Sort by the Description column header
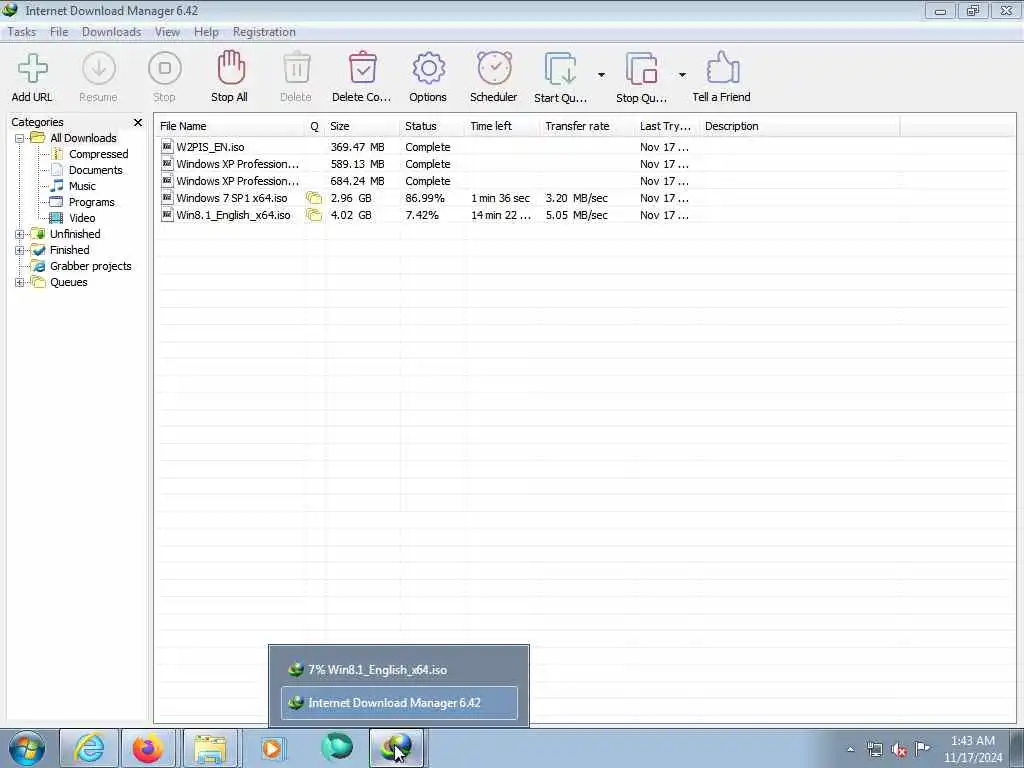This screenshot has width=1024, height=768. (x=799, y=126)
